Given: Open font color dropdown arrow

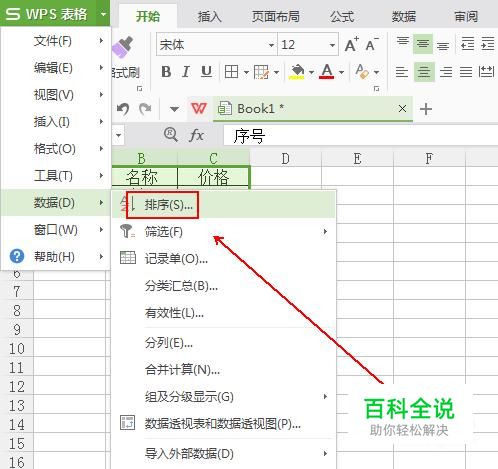Looking at the screenshot, I should (341, 72).
